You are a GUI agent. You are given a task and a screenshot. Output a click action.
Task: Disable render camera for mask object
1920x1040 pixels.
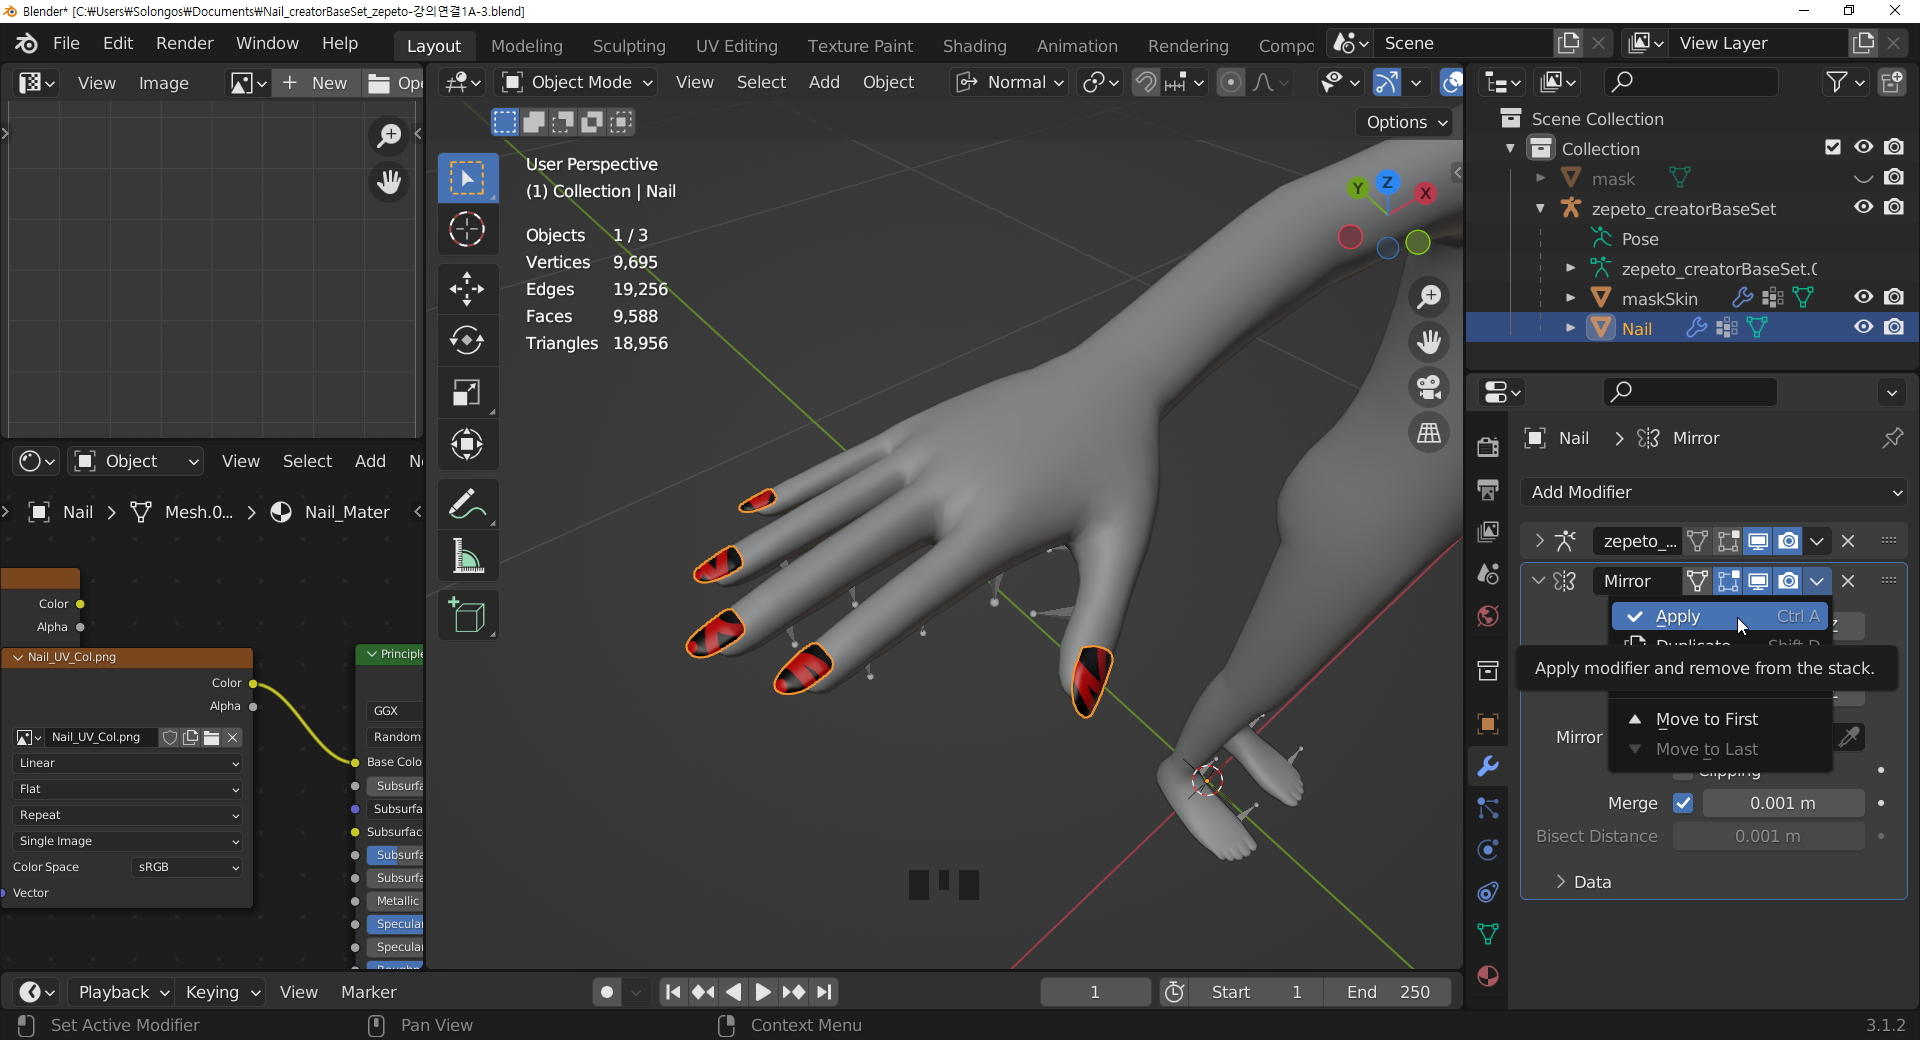[x=1893, y=177]
